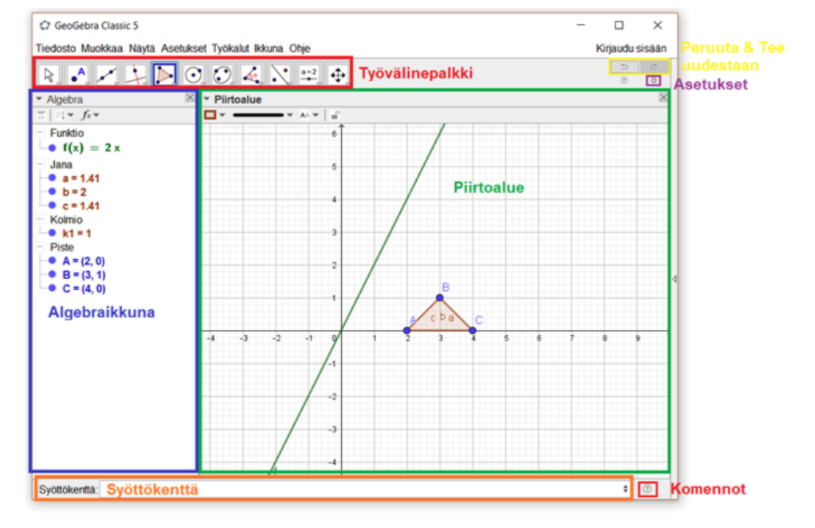Toggle auxiliary objects icon in Algebra style bar

[42, 115]
